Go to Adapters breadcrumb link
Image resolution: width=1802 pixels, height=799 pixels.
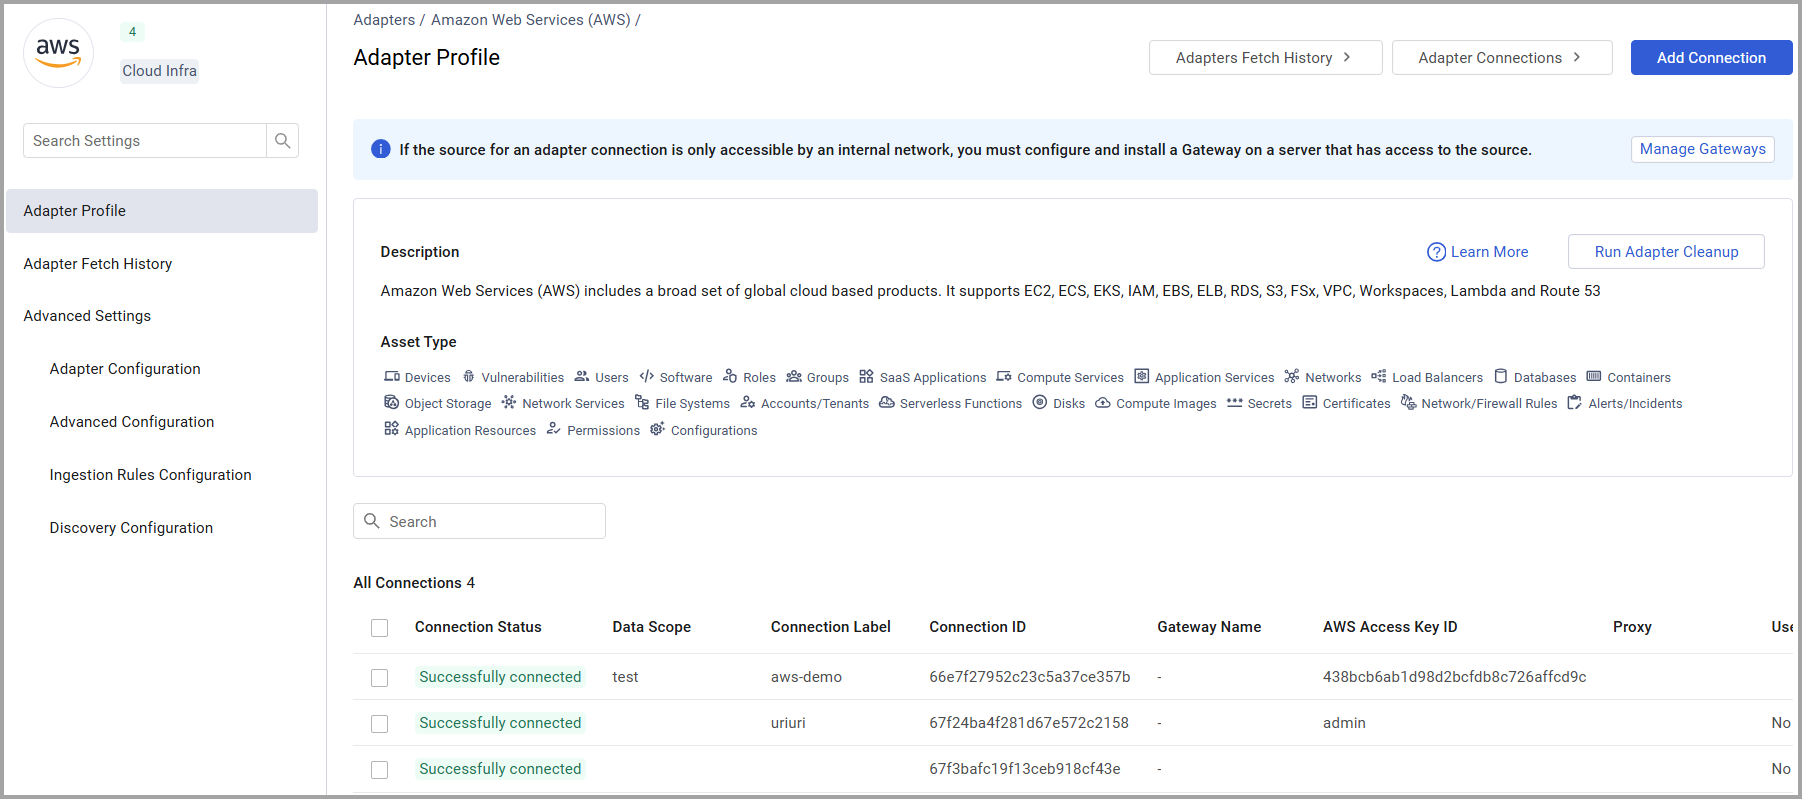point(384,20)
